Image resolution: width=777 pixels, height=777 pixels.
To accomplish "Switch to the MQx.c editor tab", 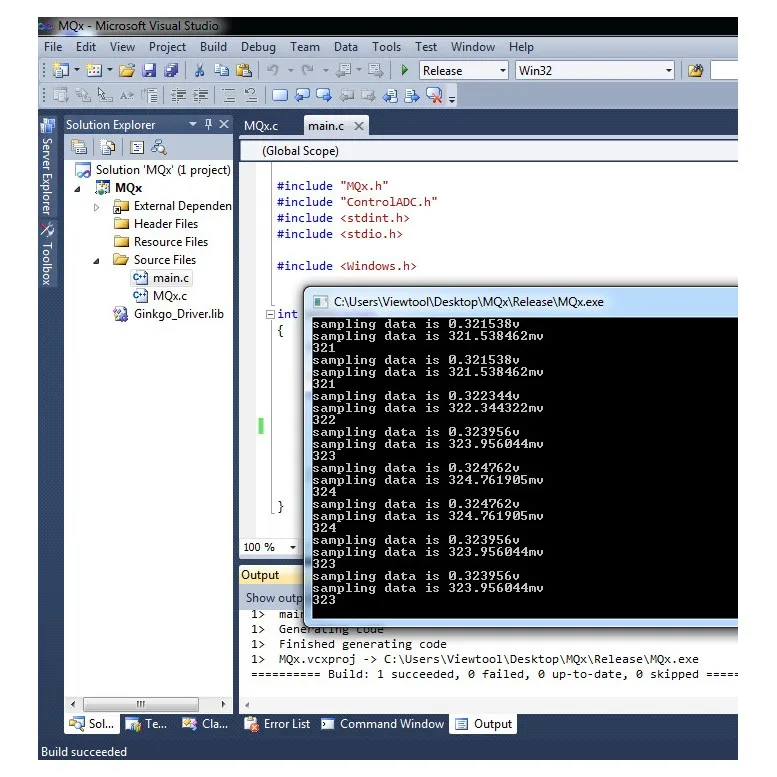I will (261, 126).
